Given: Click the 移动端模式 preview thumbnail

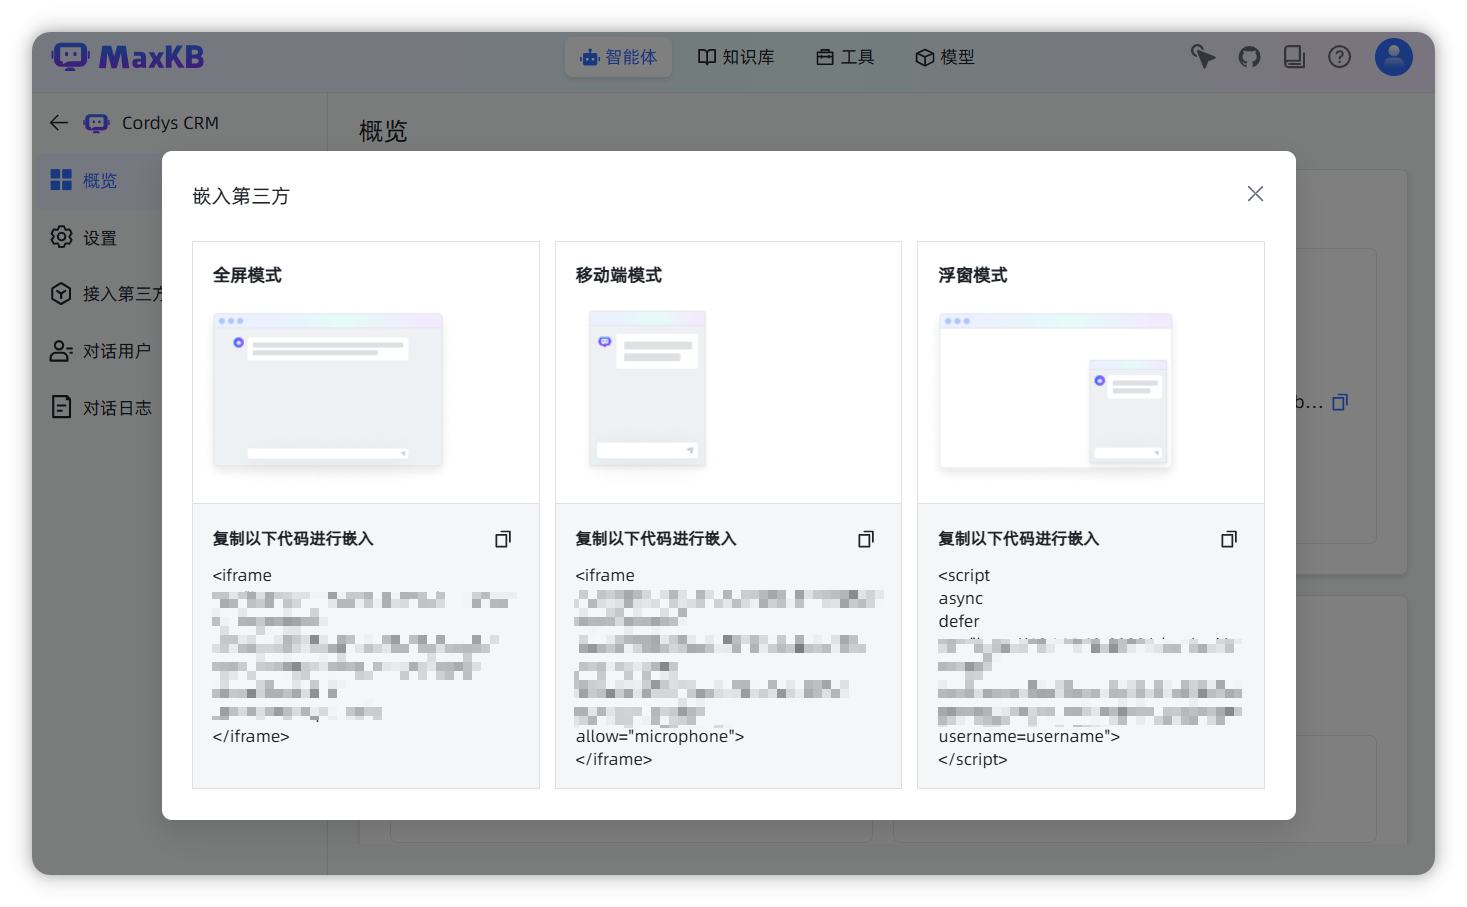Looking at the screenshot, I should coord(648,388).
